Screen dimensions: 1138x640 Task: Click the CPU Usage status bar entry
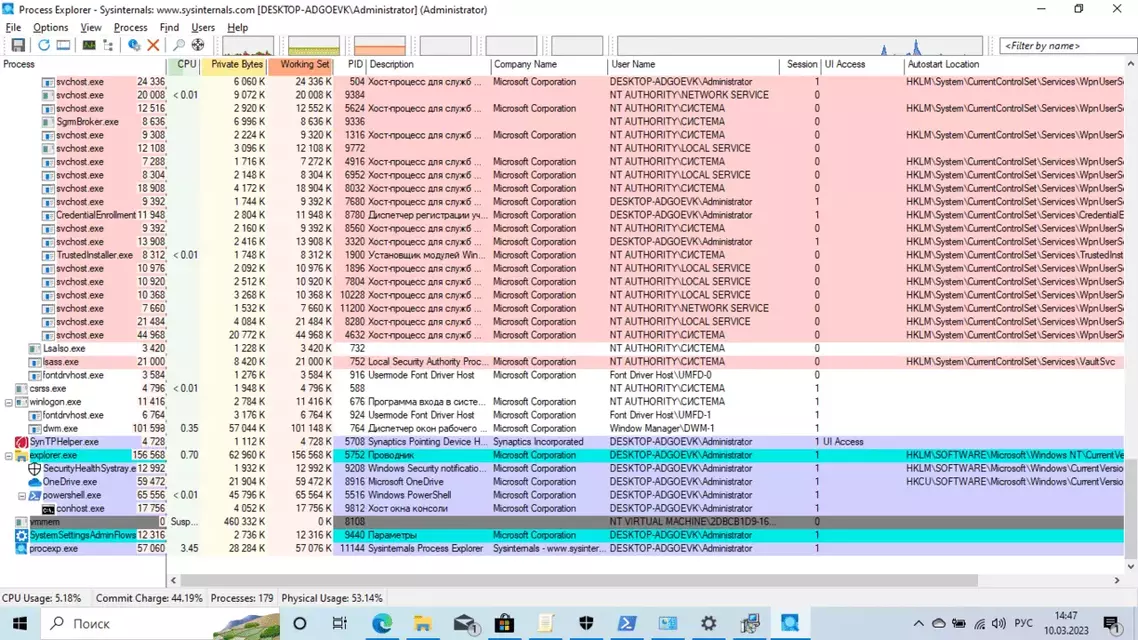click(x=42, y=599)
